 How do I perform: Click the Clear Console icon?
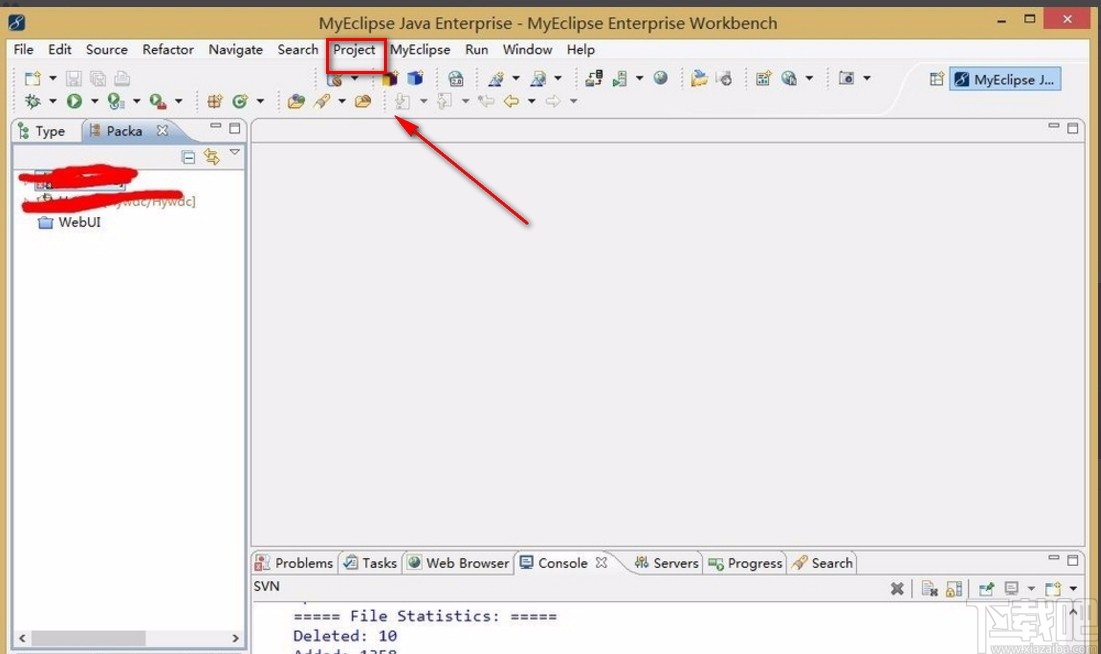[x=930, y=589]
